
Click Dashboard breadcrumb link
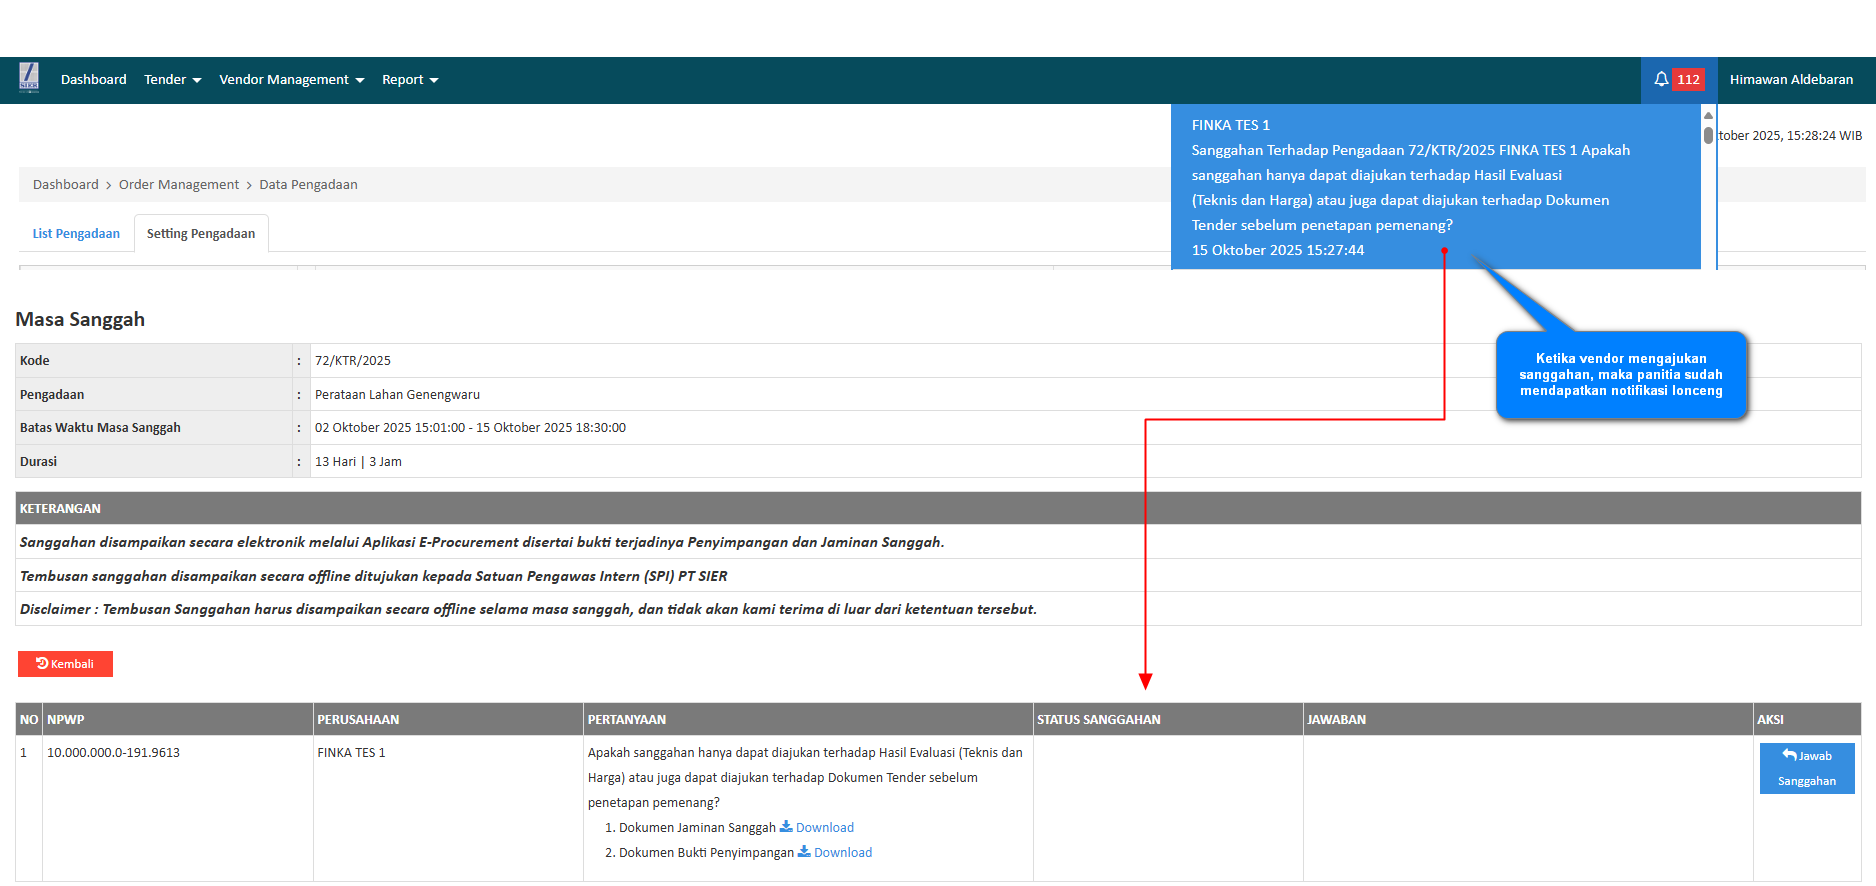65,185
